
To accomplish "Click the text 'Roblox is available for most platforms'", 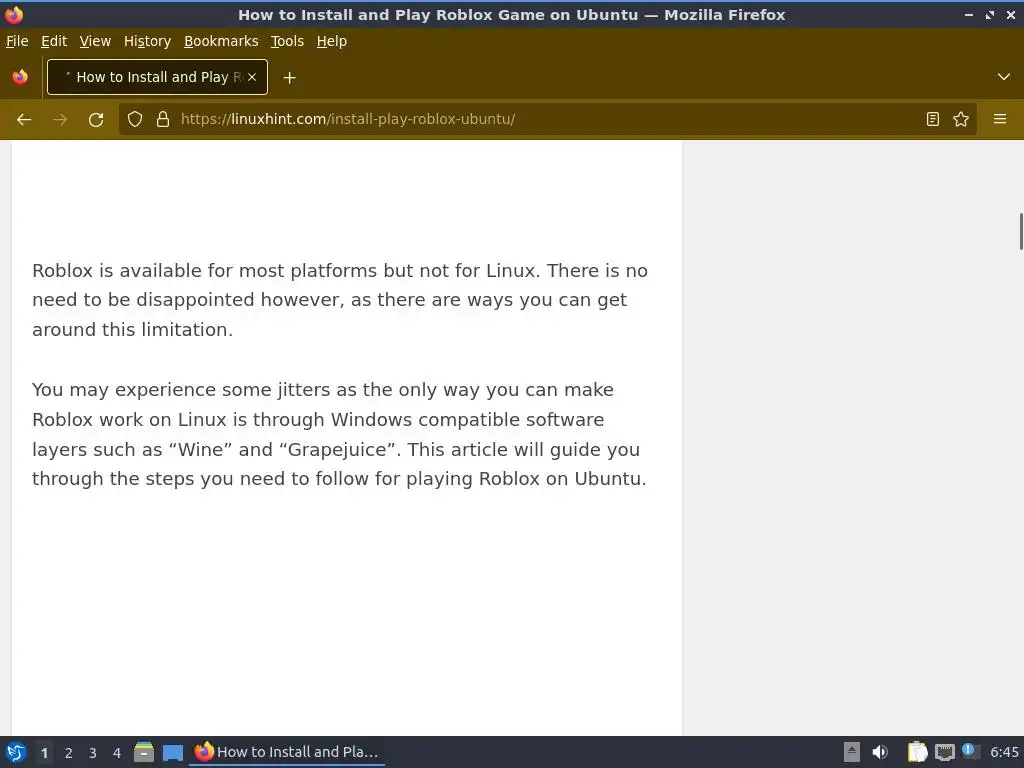I will (x=204, y=270).
